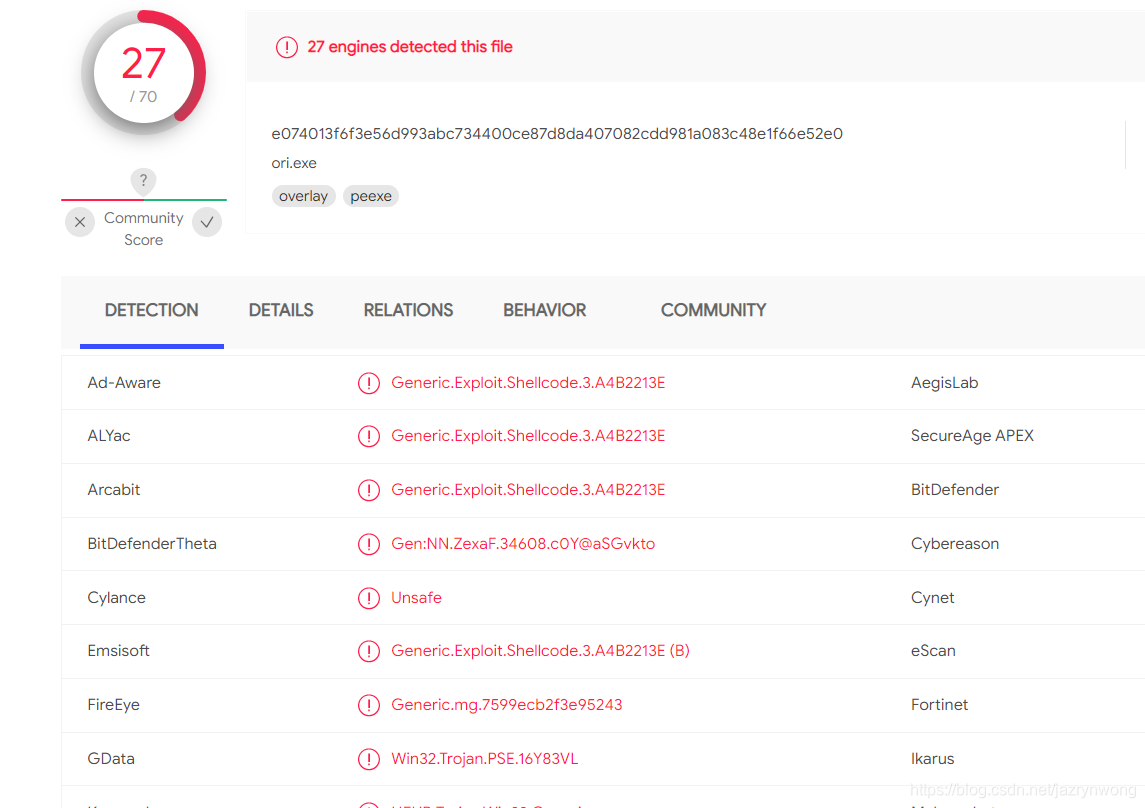Click the Gen:NN.ZexaF.34608 detection result
The width and height of the screenshot is (1145, 808).
pos(523,544)
